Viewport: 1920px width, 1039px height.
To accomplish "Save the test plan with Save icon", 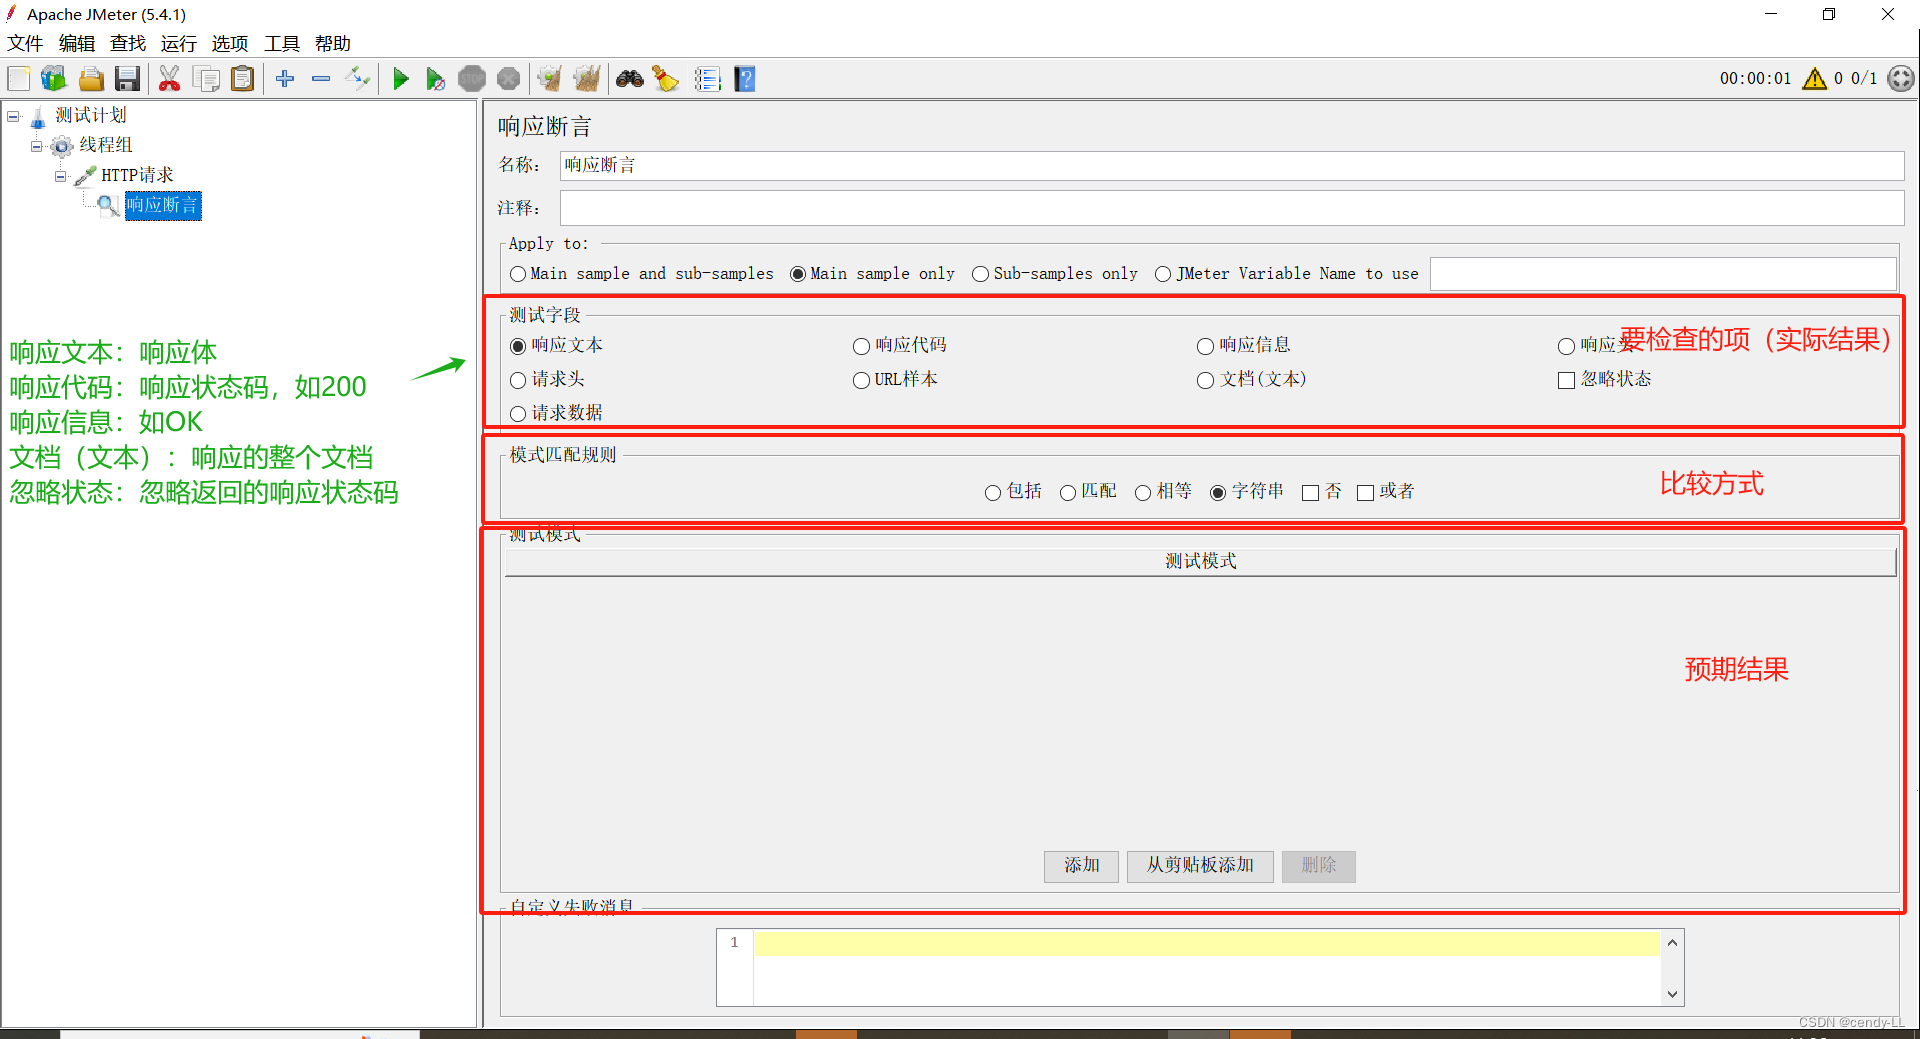I will coord(127,78).
